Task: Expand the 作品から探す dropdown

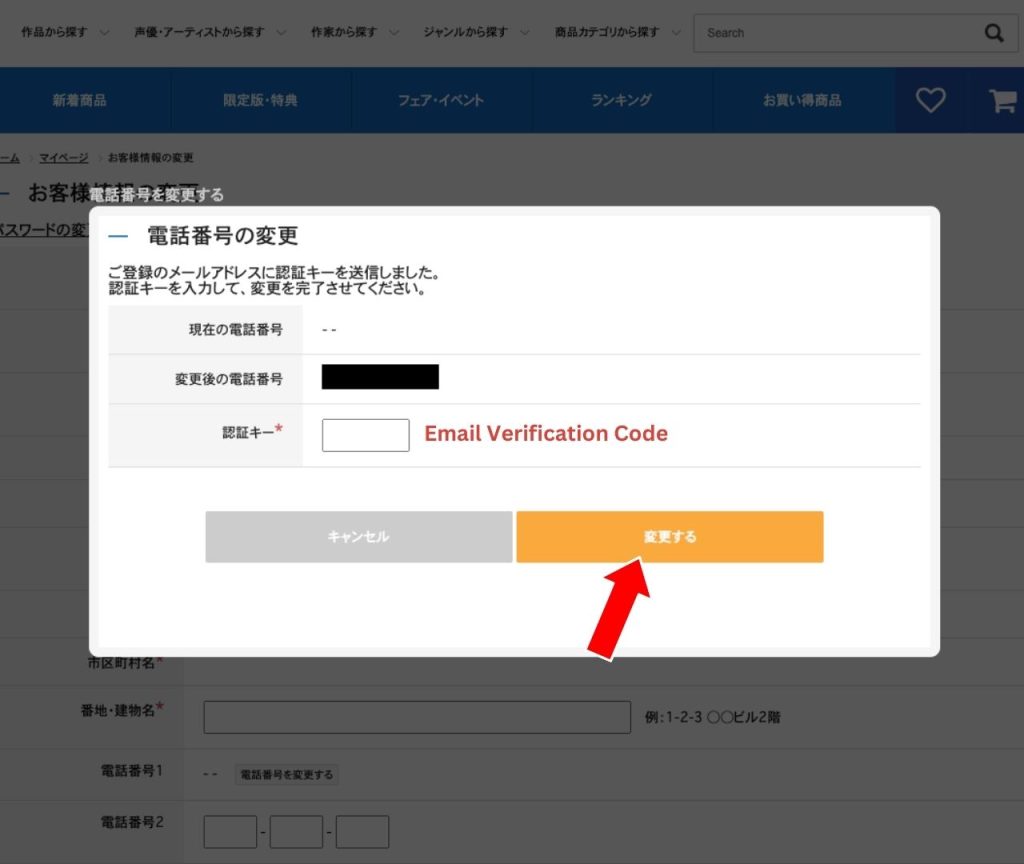Action: 65,32
